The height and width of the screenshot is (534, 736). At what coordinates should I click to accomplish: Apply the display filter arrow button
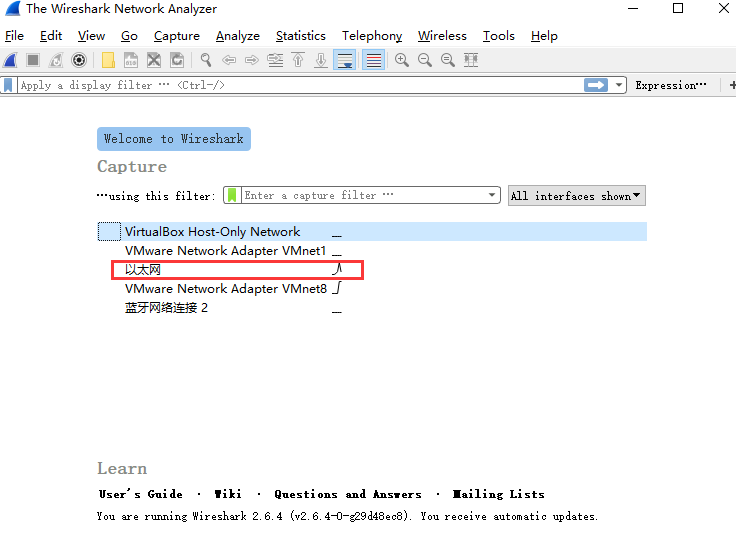pyautogui.click(x=596, y=85)
